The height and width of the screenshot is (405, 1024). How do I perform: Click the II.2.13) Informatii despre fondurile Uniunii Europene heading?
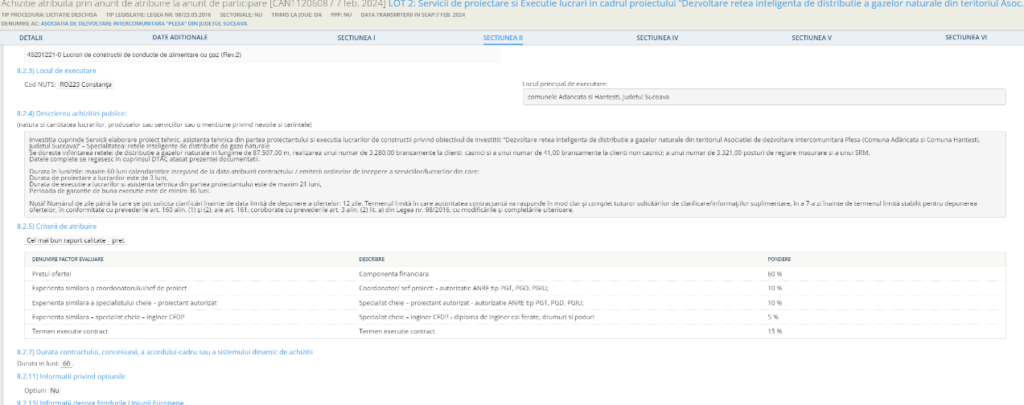(100, 402)
